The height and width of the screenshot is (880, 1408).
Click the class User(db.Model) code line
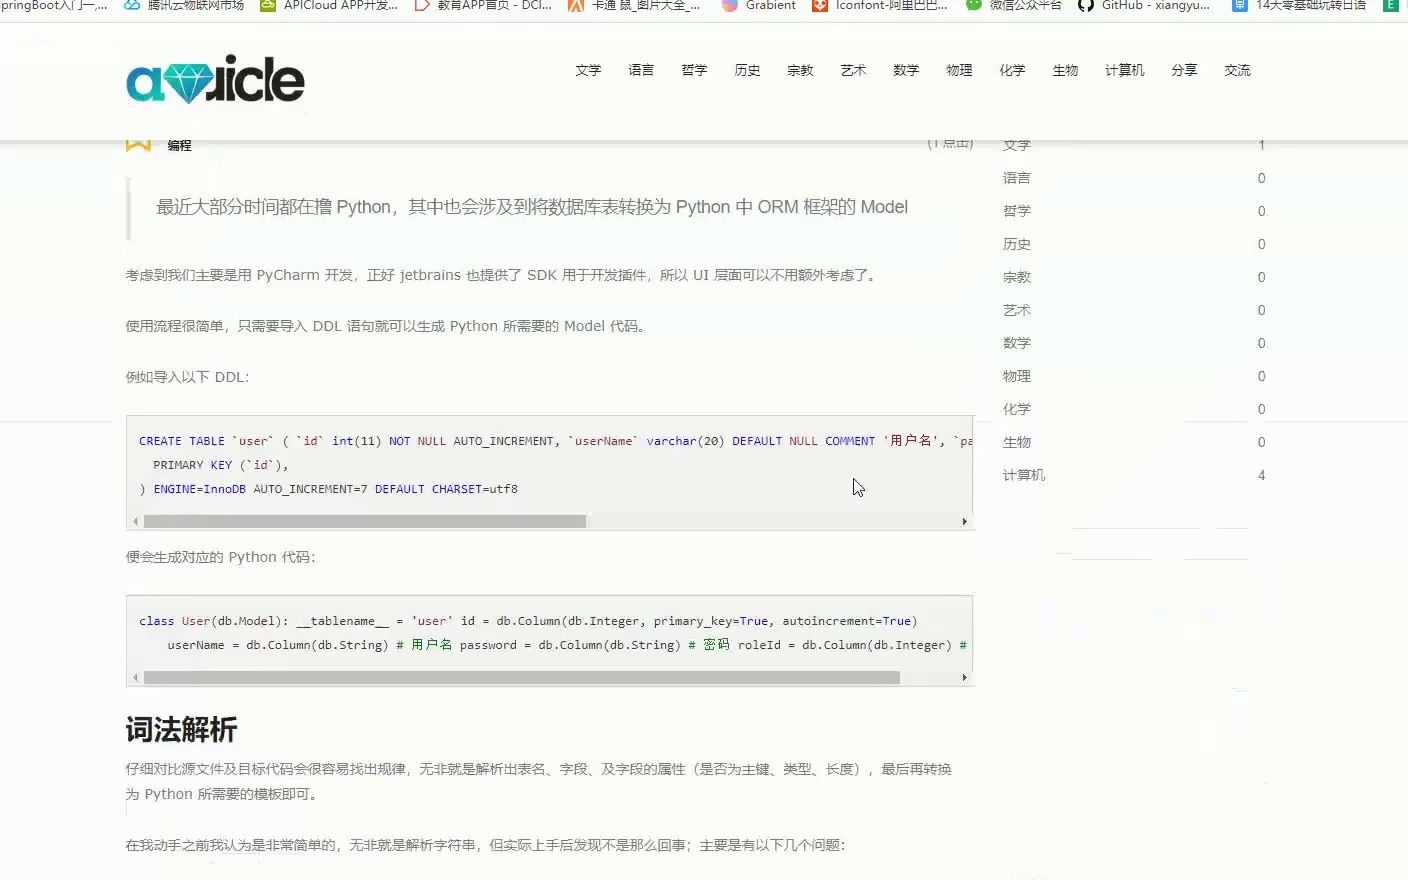tap(528, 621)
